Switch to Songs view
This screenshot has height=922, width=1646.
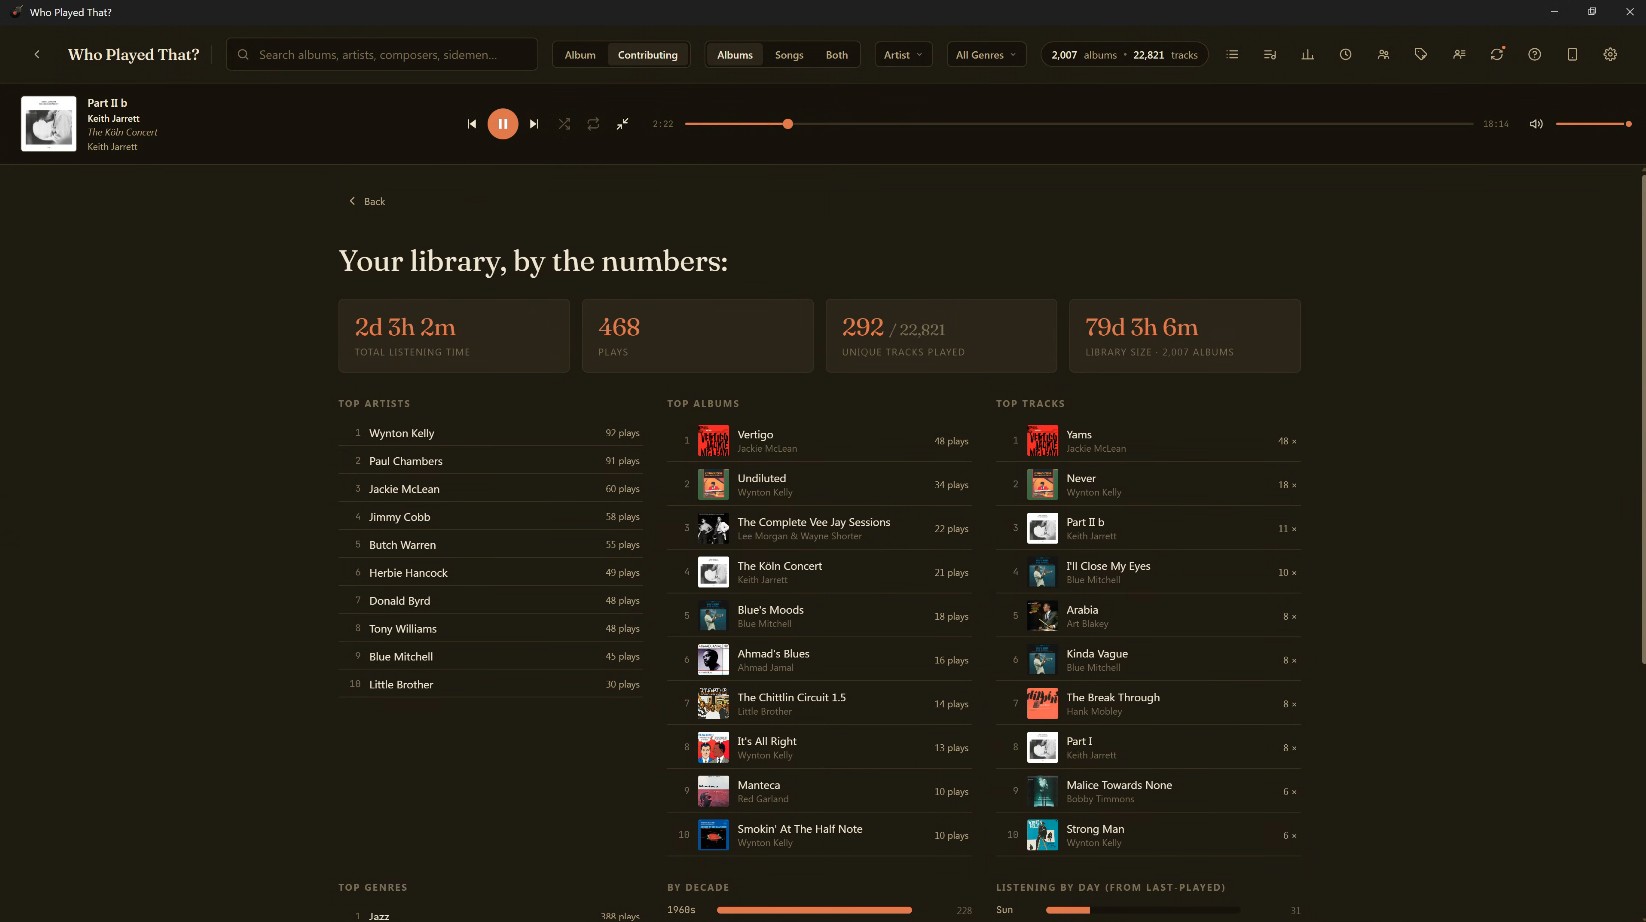pyautogui.click(x=789, y=55)
